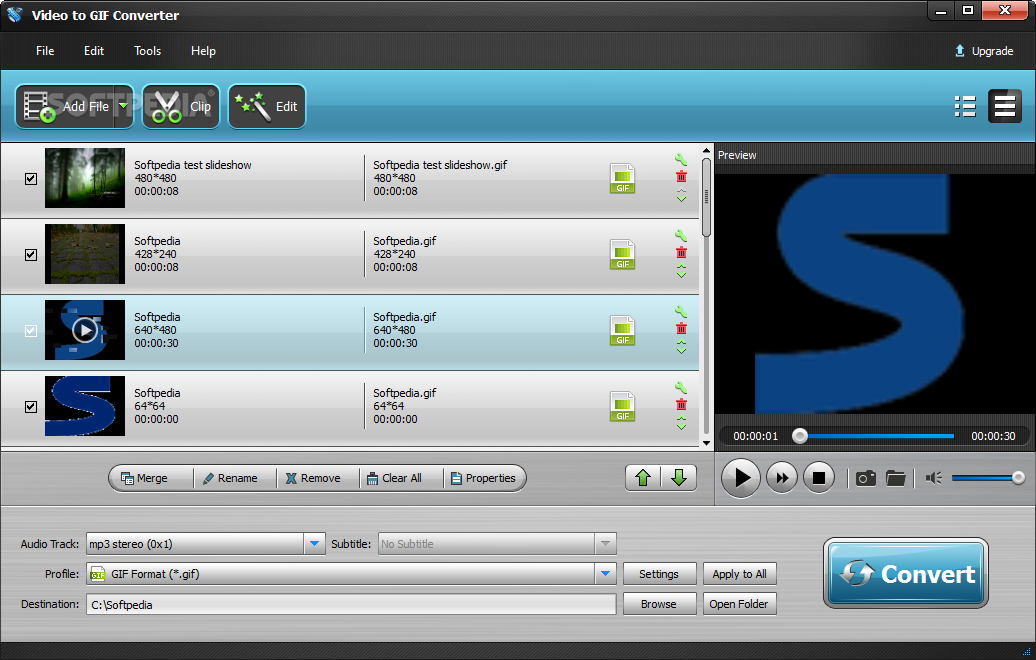Screen dimensions: 1036x660
Task: Open file Properties
Action: [x=484, y=478]
